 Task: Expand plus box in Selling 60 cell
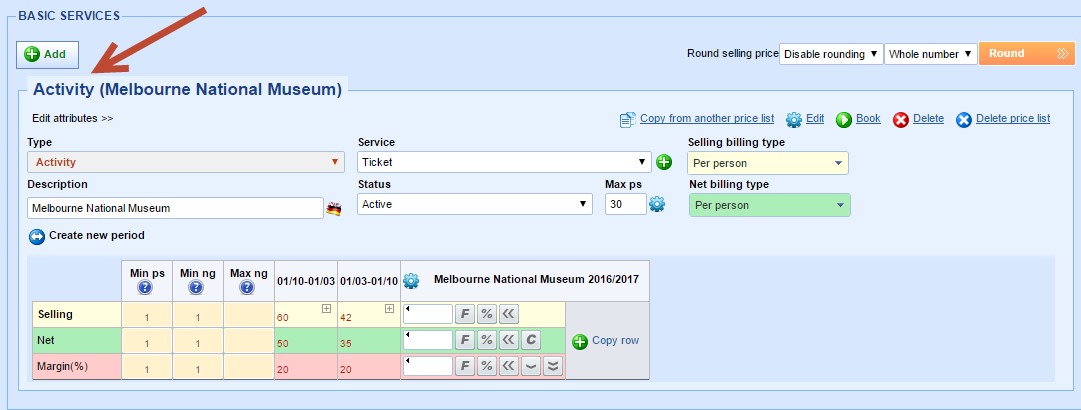[x=327, y=309]
